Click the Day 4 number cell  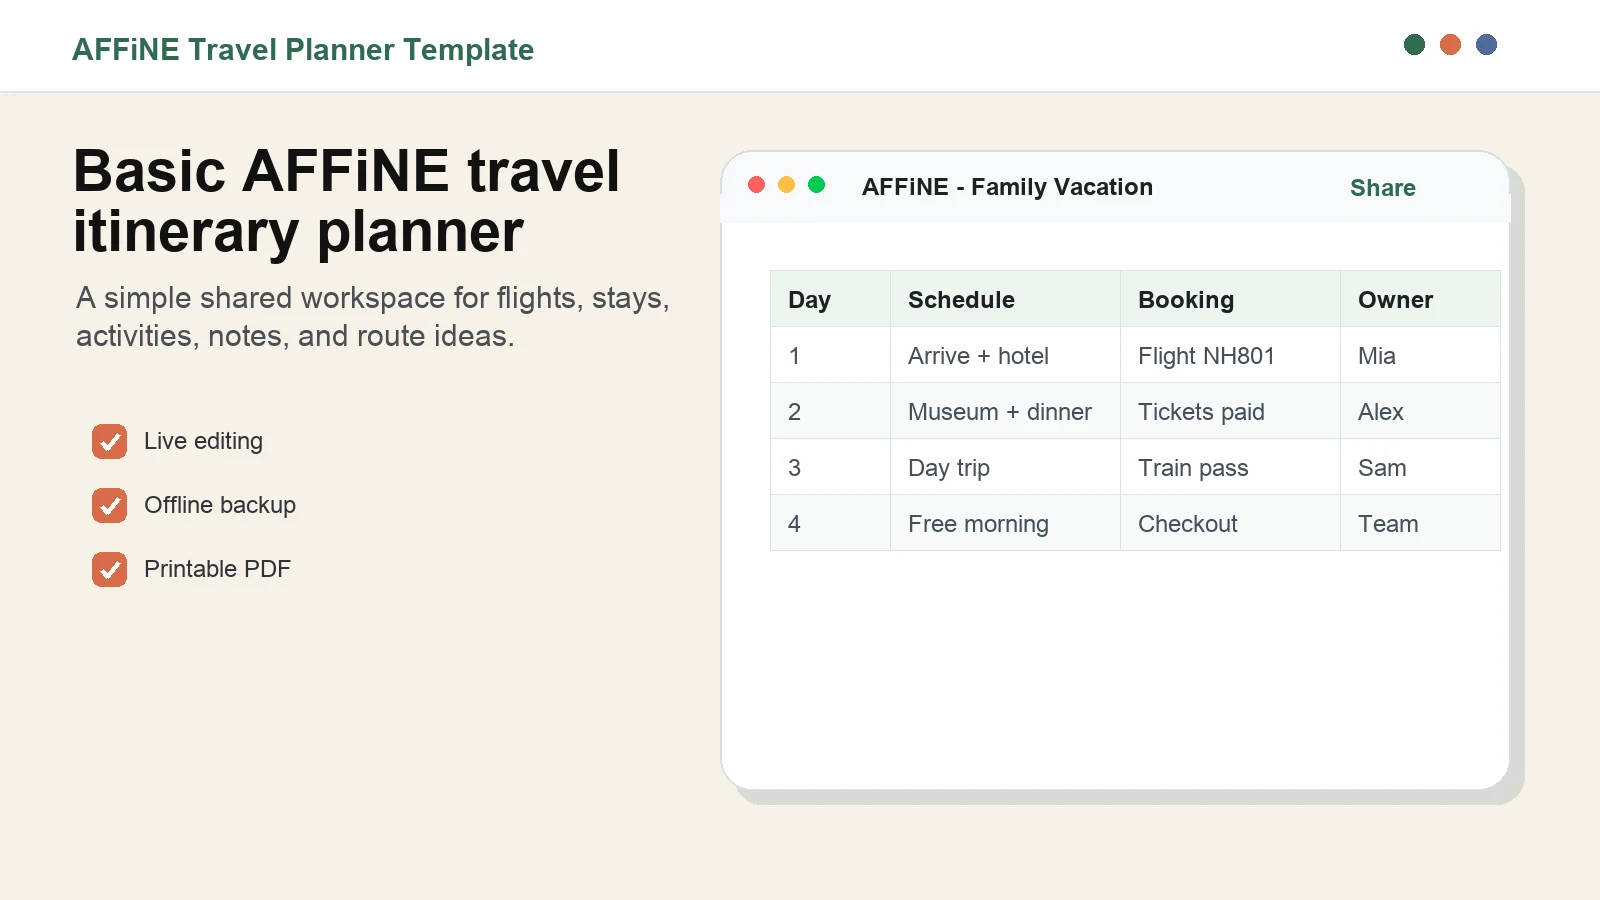830,523
